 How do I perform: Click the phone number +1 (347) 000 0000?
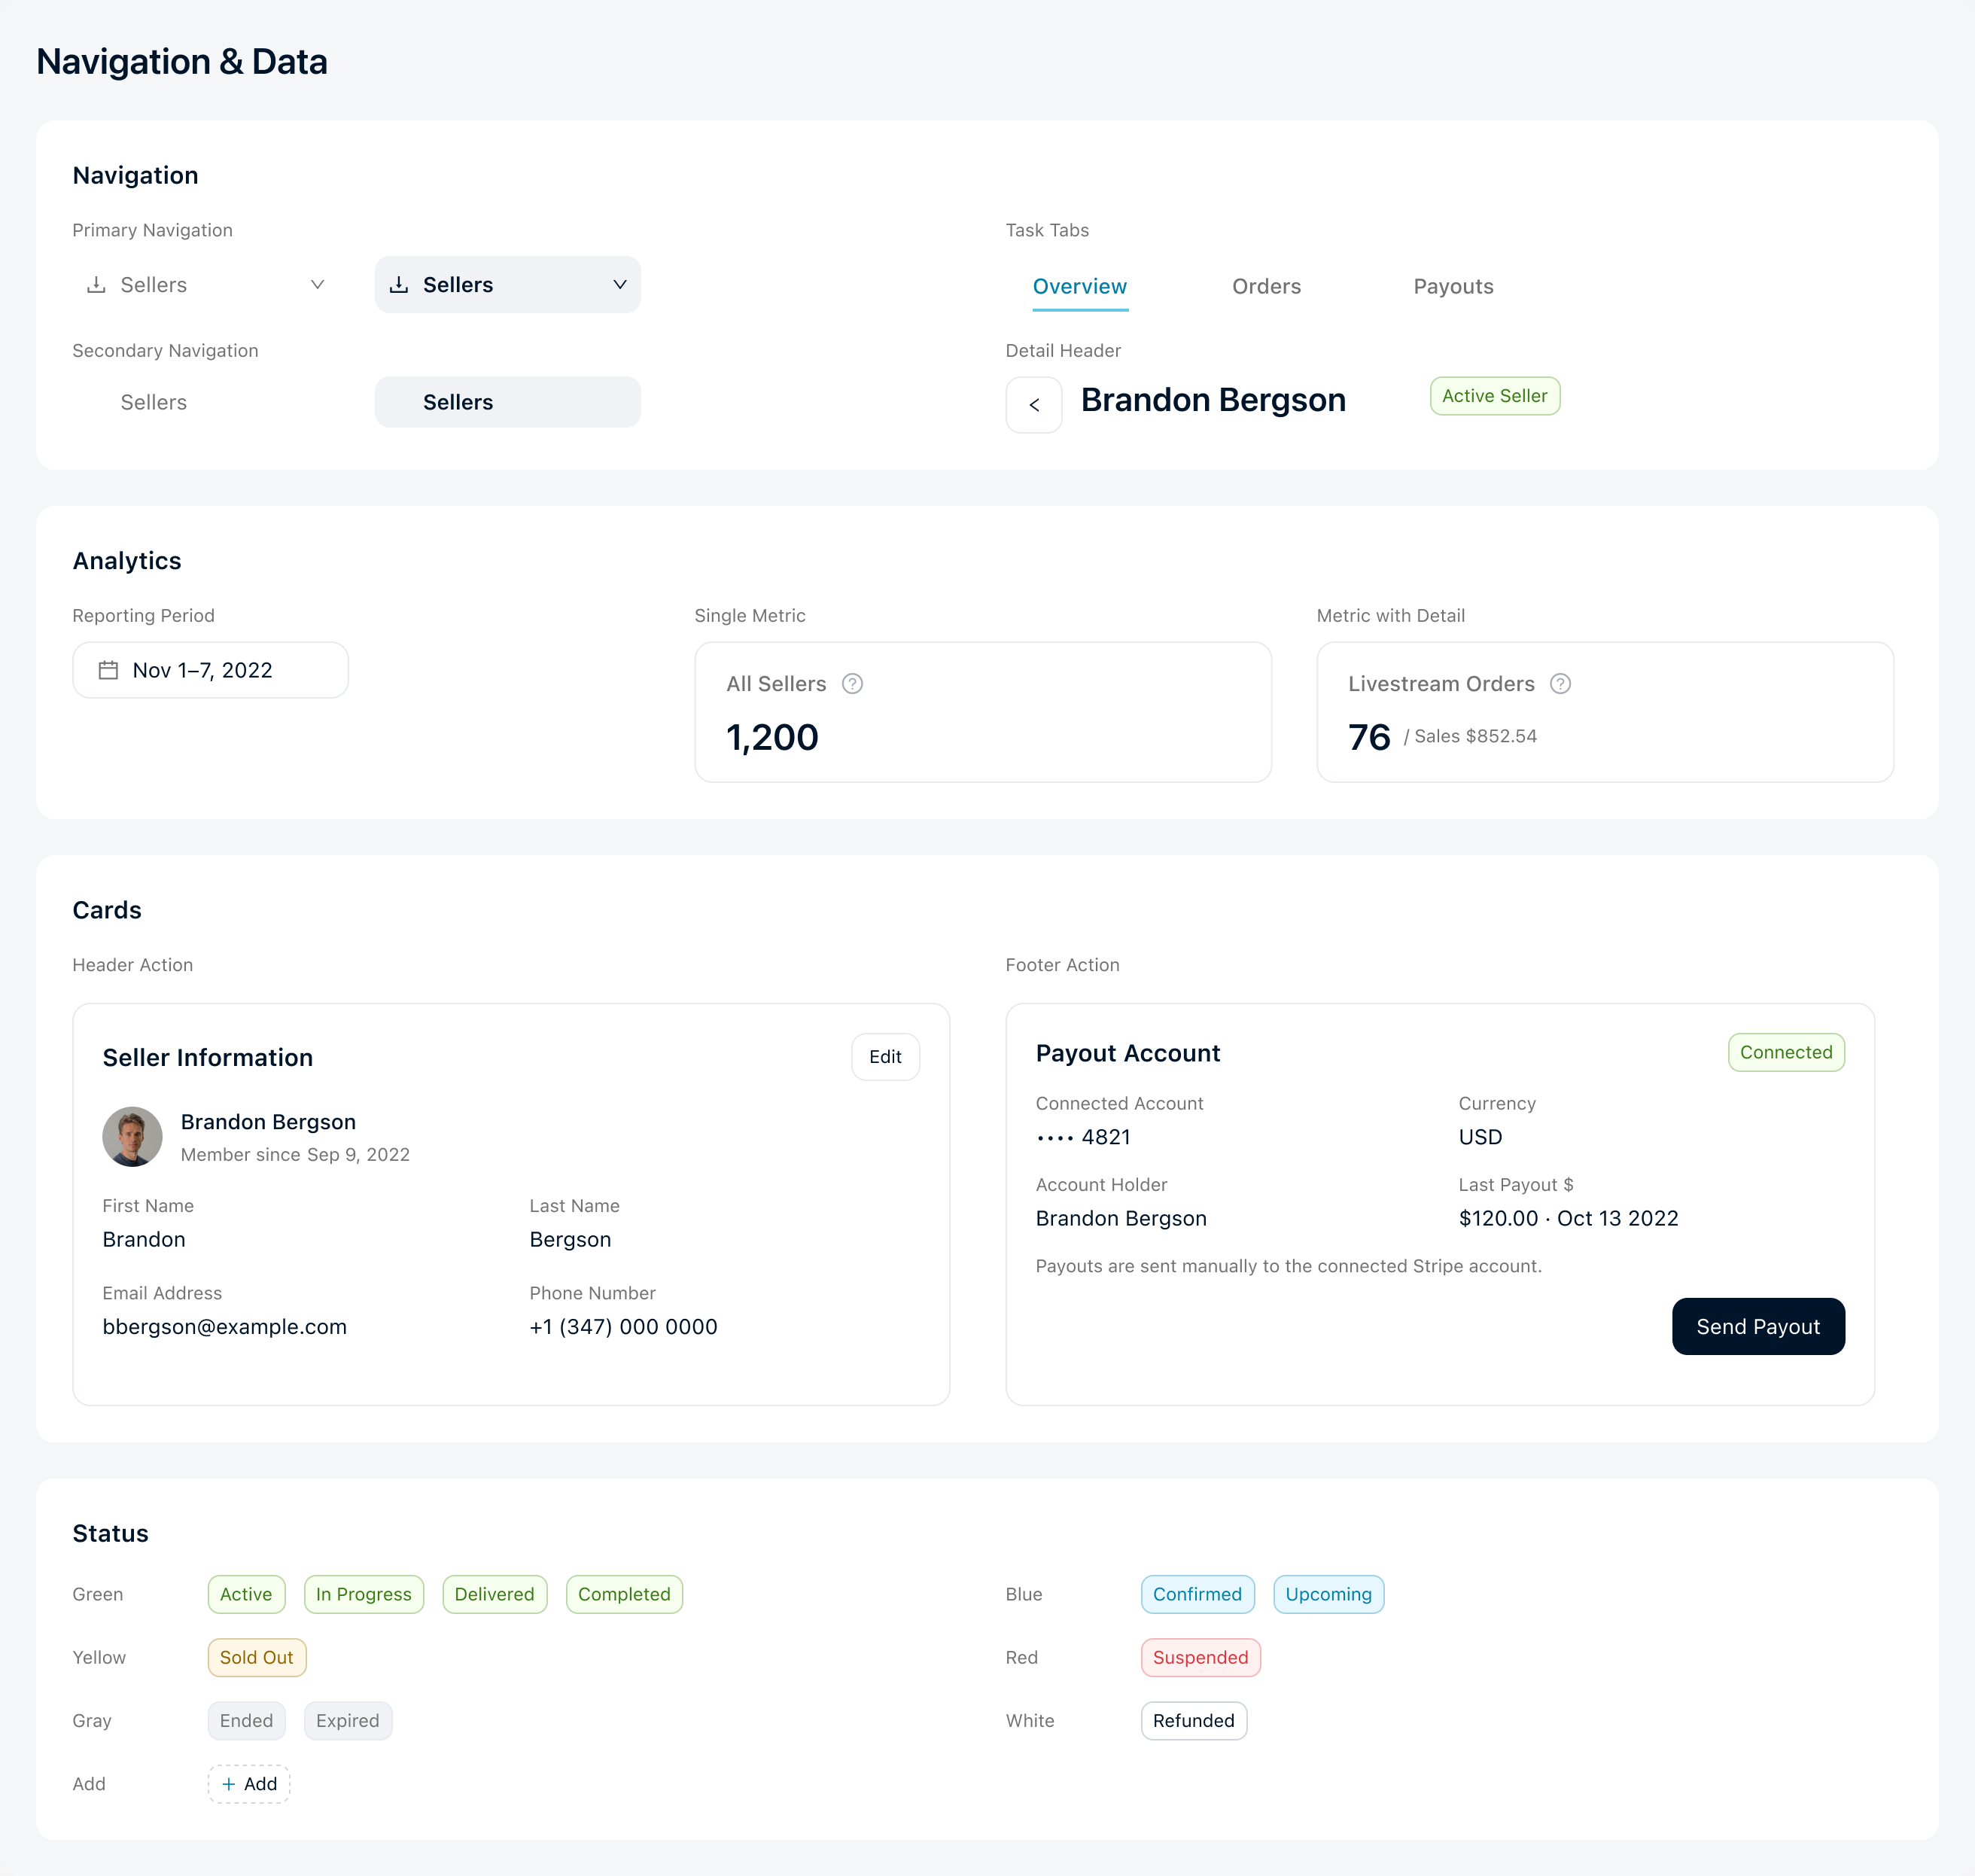click(x=623, y=1326)
